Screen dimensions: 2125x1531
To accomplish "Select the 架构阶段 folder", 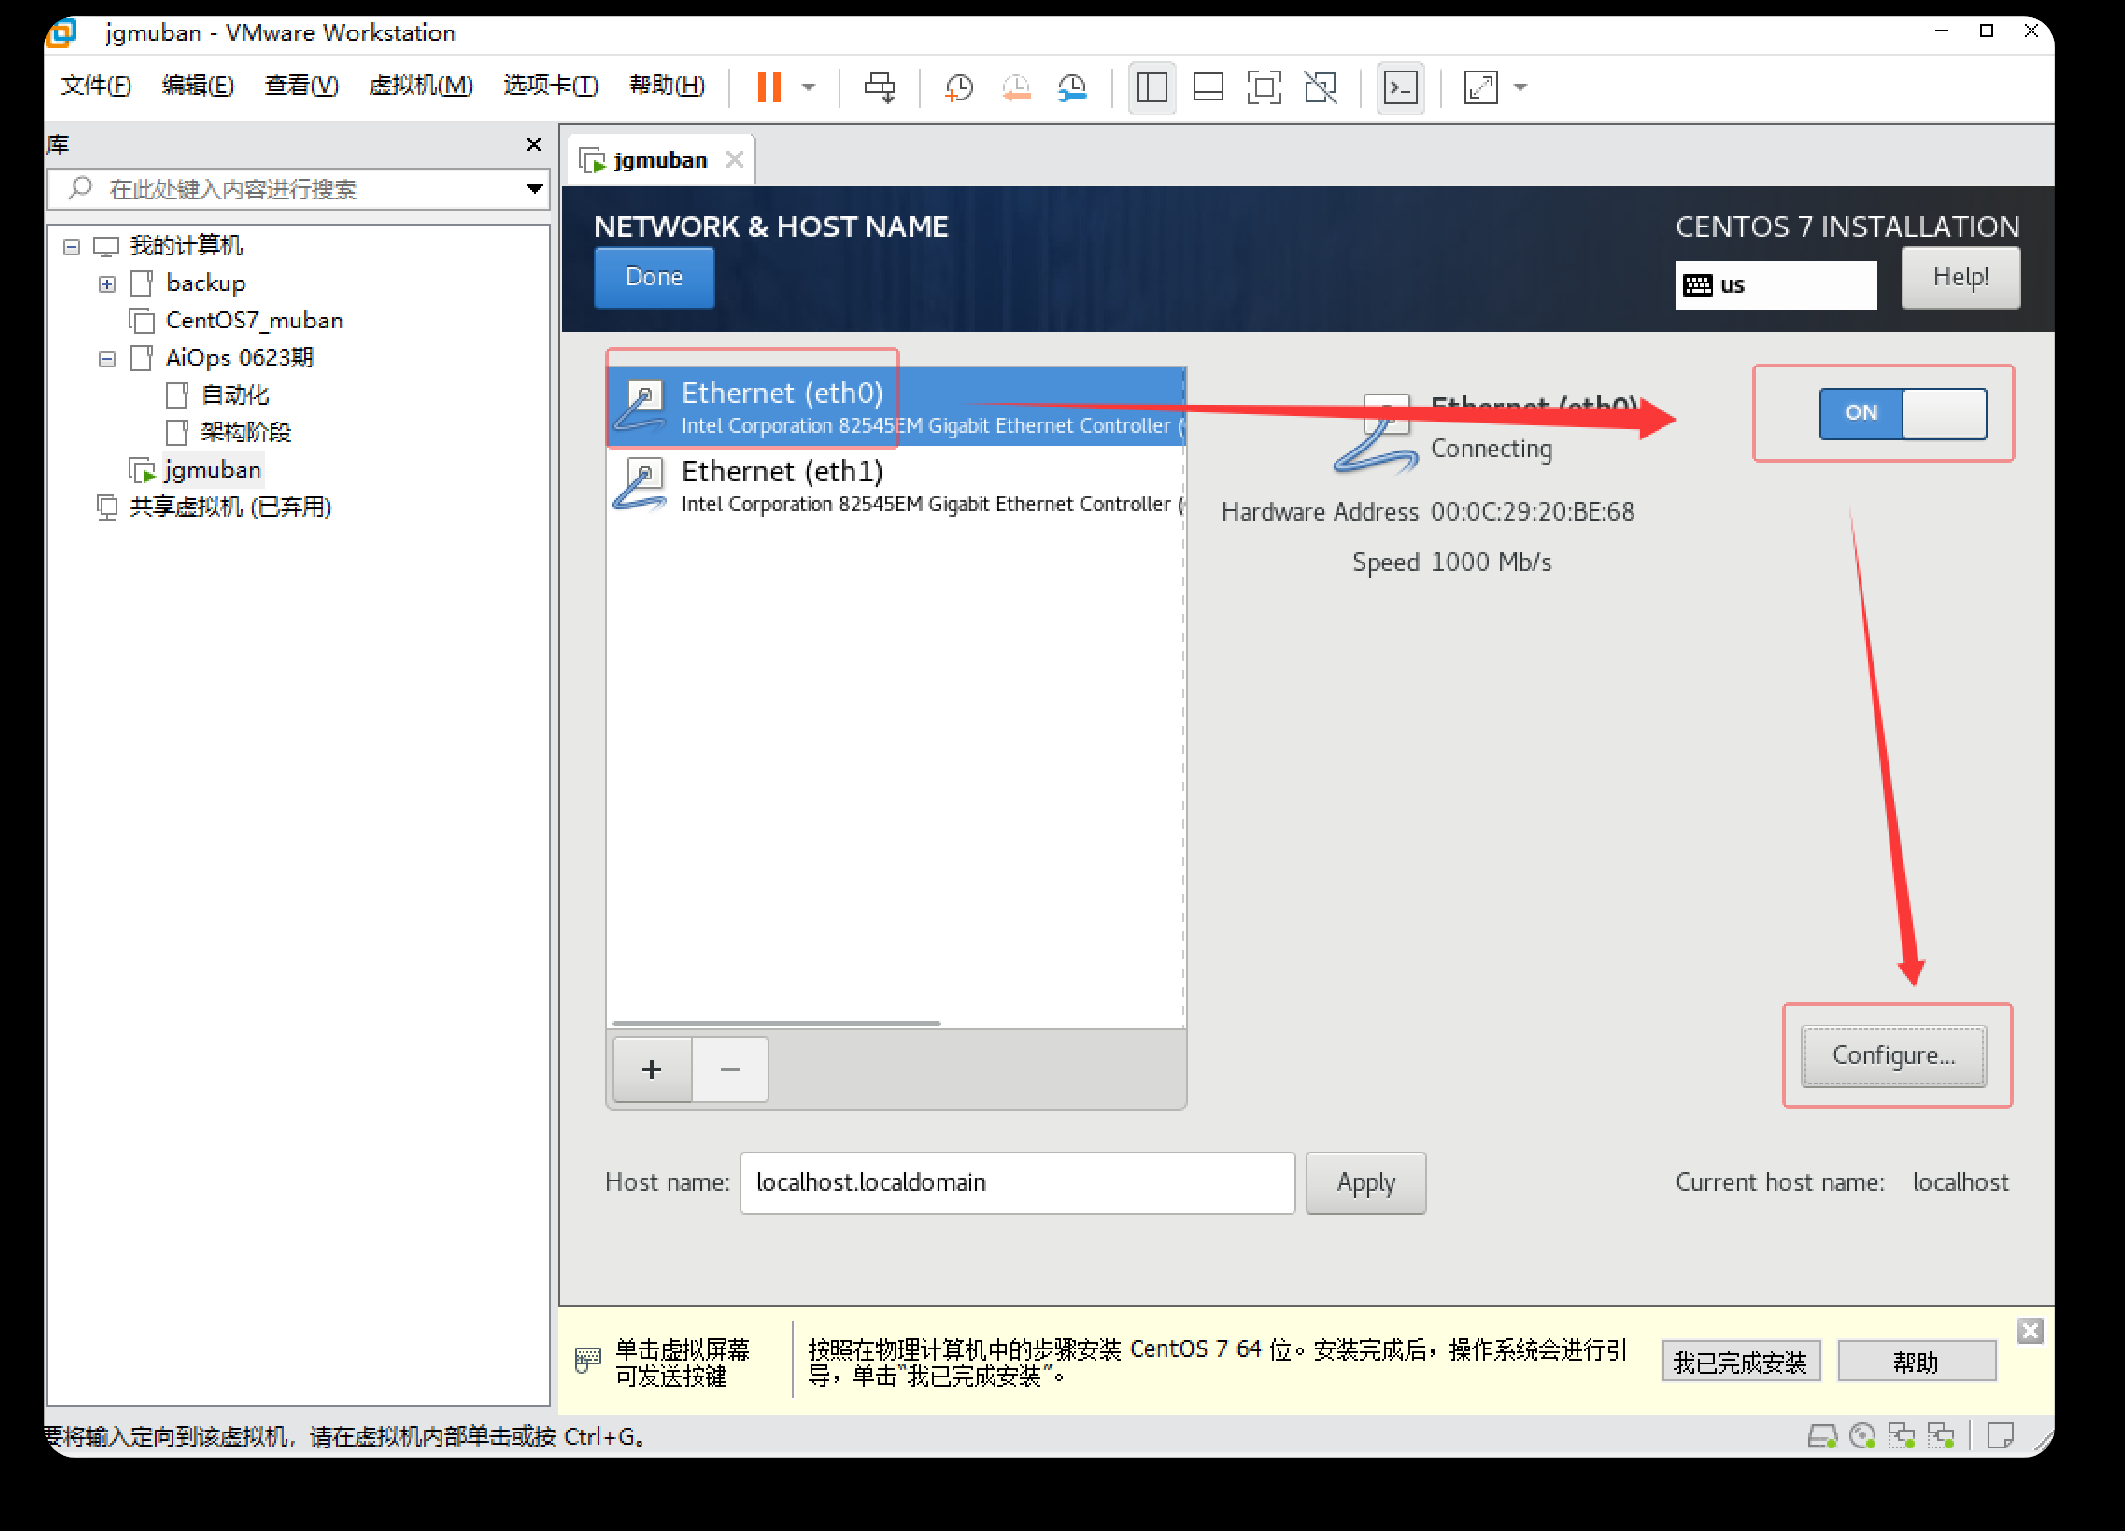I will pyautogui.click(x=245, y=433).
